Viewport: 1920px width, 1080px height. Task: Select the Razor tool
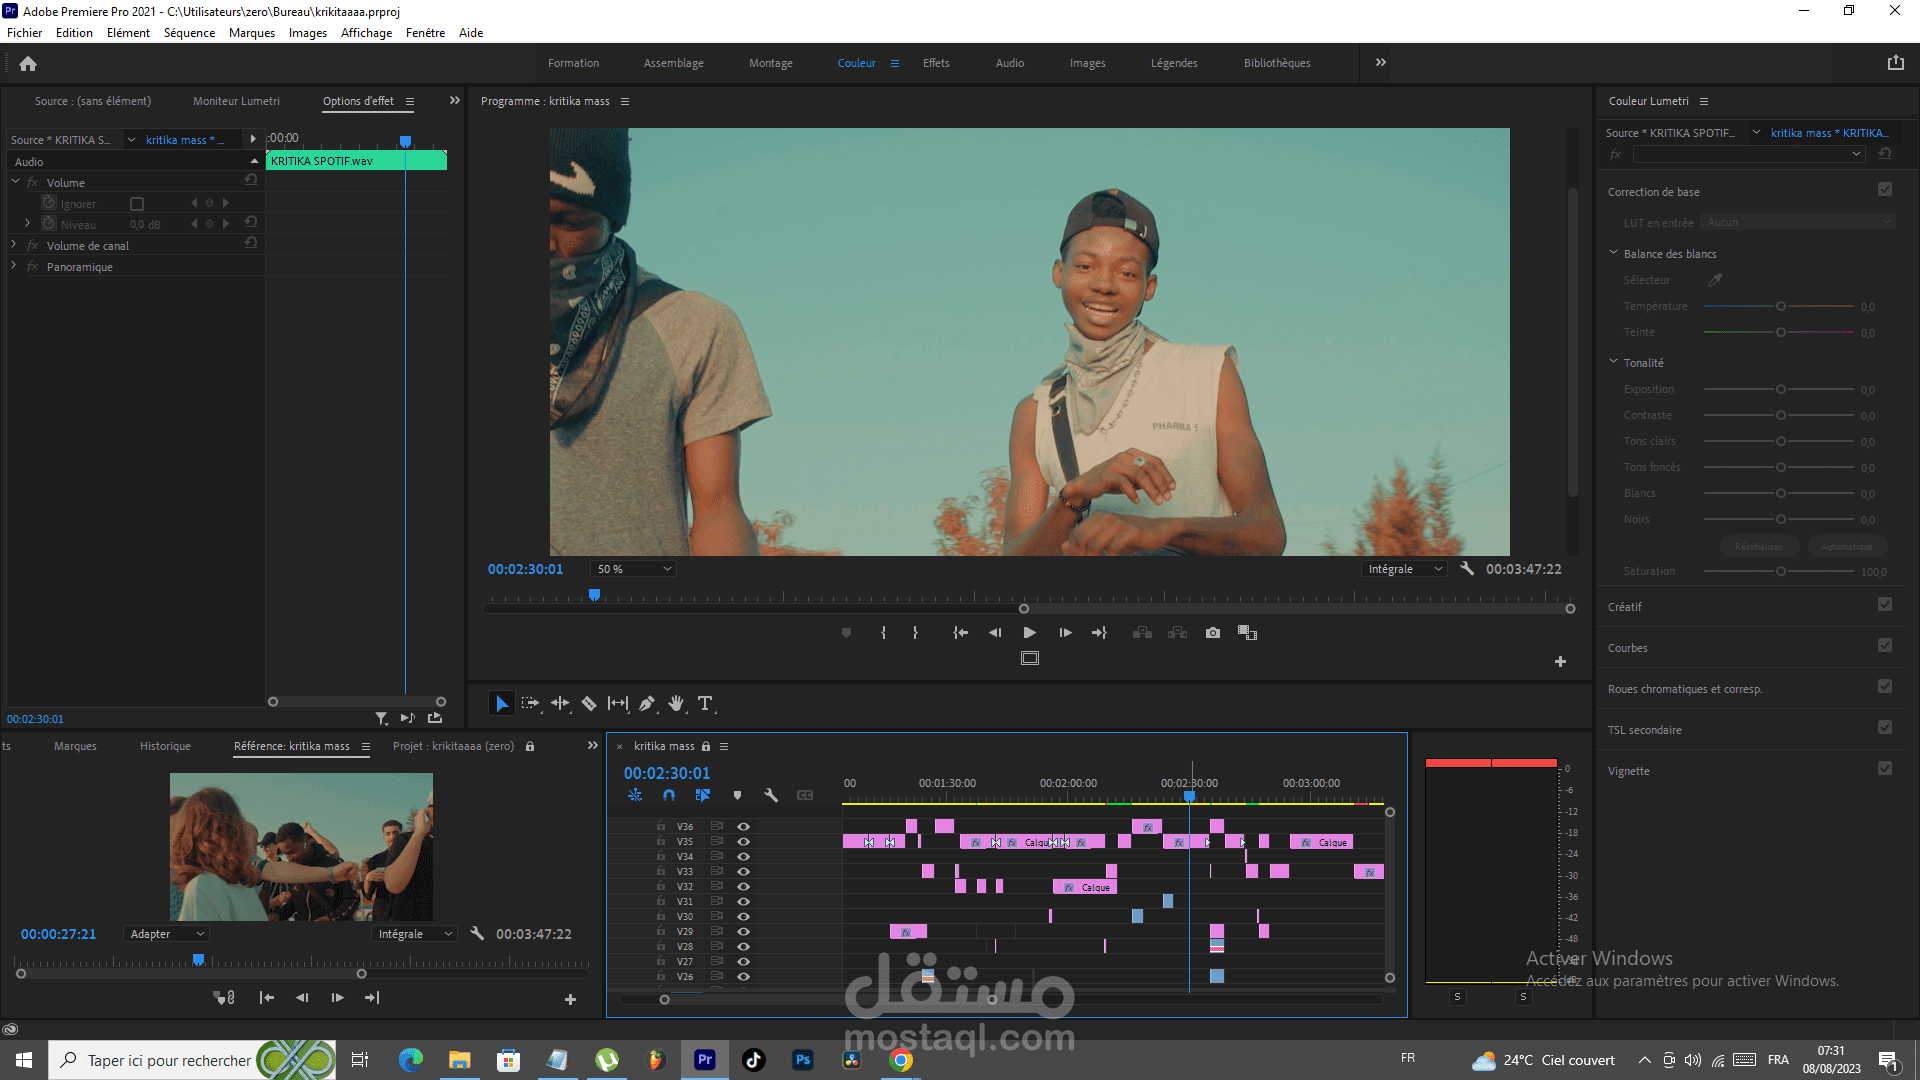point(589,704)
